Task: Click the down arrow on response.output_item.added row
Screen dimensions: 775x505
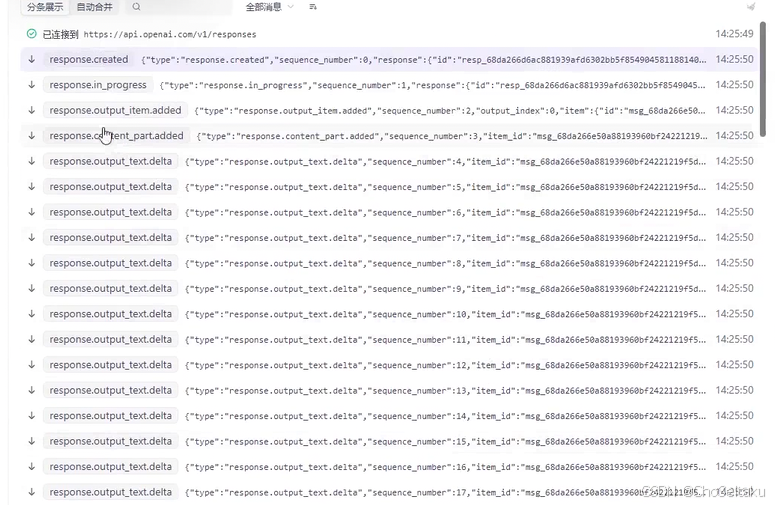Action: click(32, 110)
